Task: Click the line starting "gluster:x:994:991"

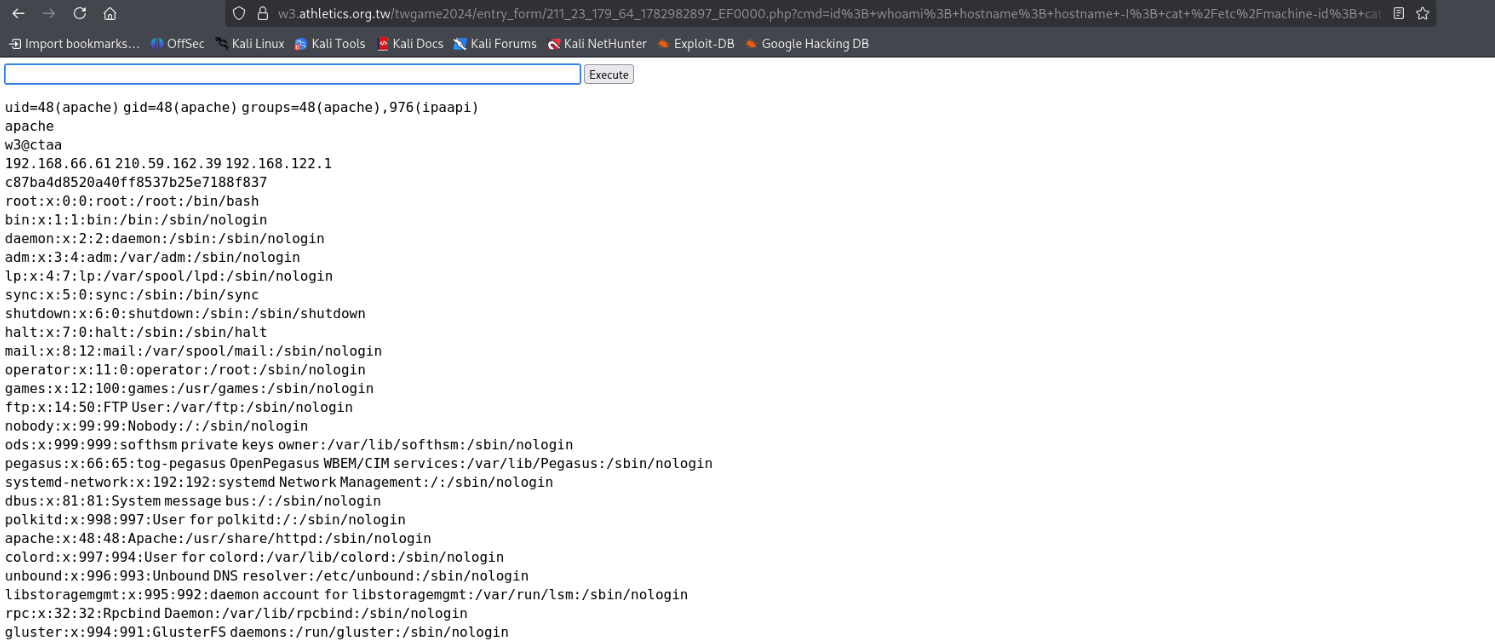Action: (257, 632)
